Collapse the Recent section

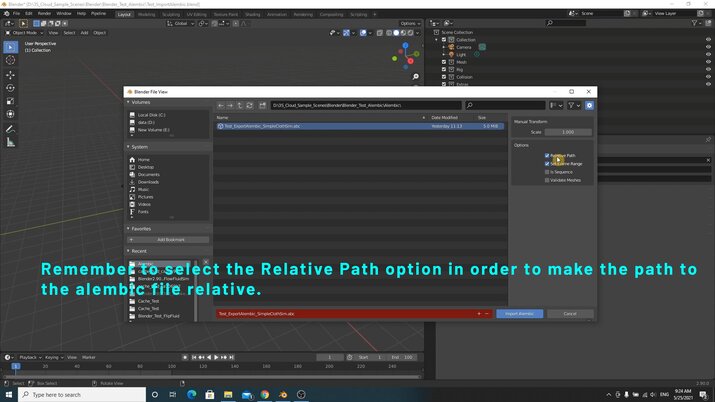128,251
